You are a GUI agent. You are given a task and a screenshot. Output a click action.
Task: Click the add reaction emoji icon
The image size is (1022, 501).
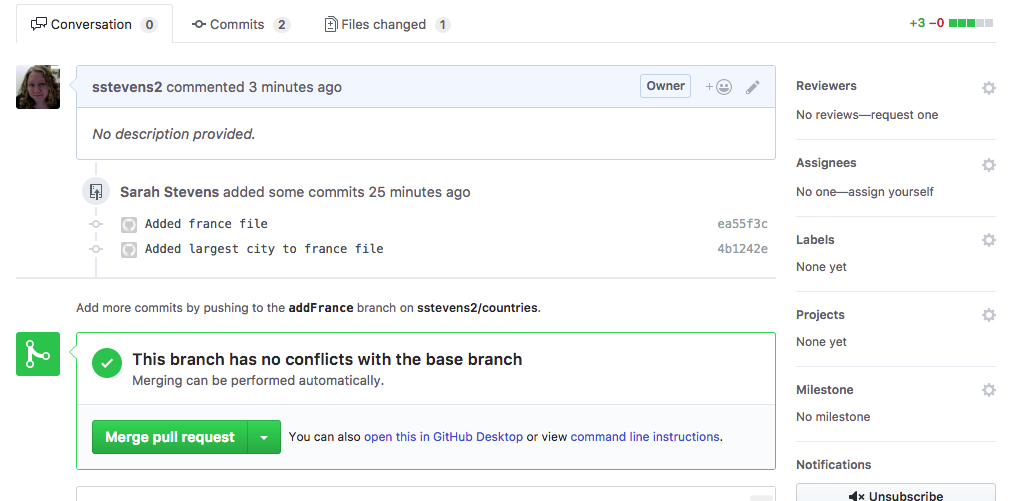[718, 87]
